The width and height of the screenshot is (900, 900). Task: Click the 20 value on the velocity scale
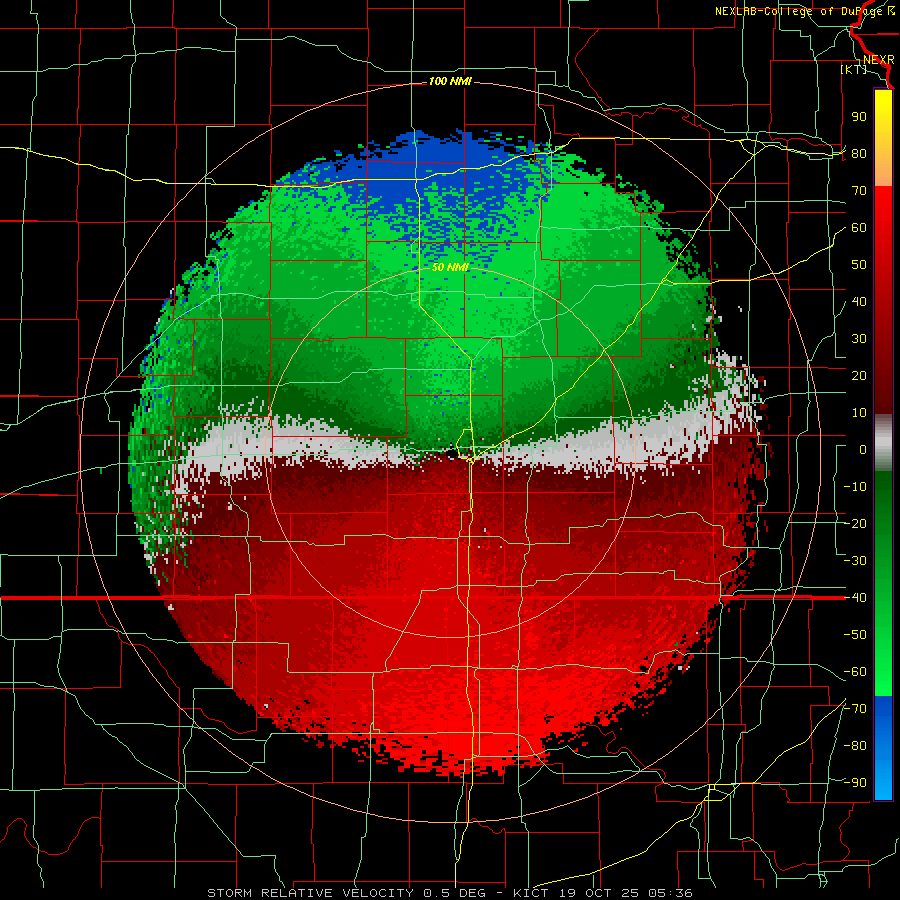coord(859,375)
